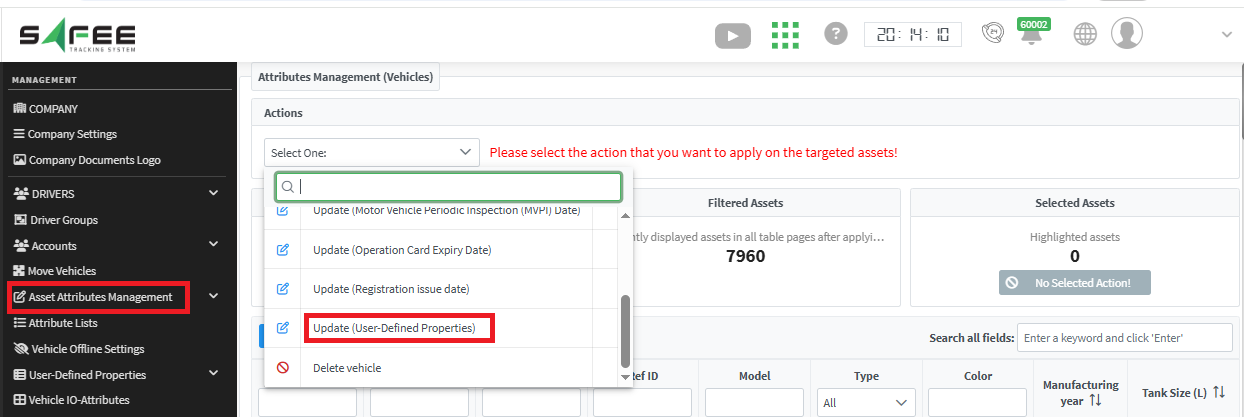Select Update (User-Defined Properties) option
The height and width of the screenshot is (417, 1244).
tap(394, 328)
